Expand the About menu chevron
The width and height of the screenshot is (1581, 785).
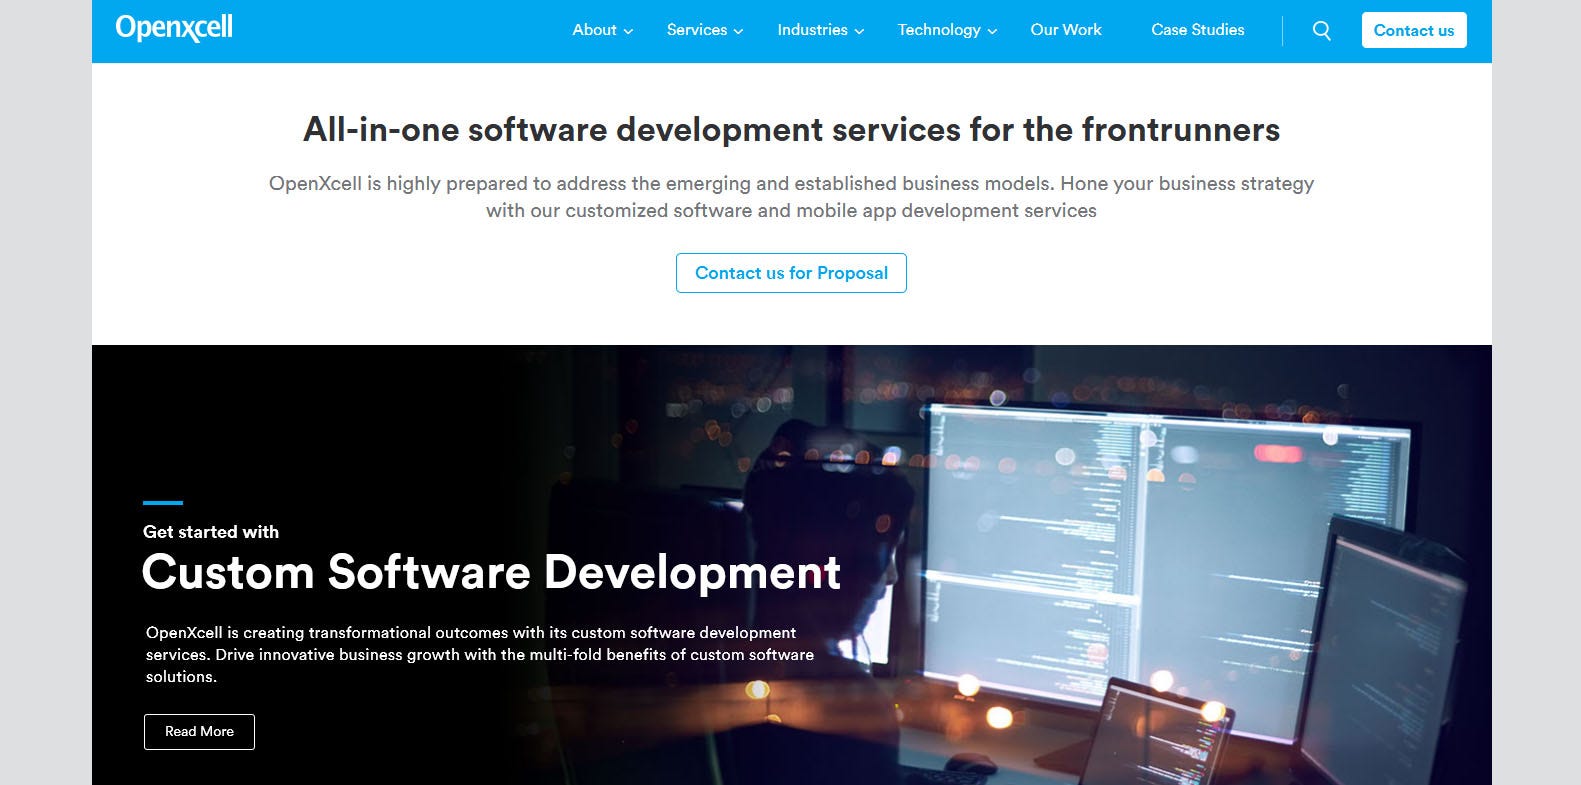click(628, 31)
